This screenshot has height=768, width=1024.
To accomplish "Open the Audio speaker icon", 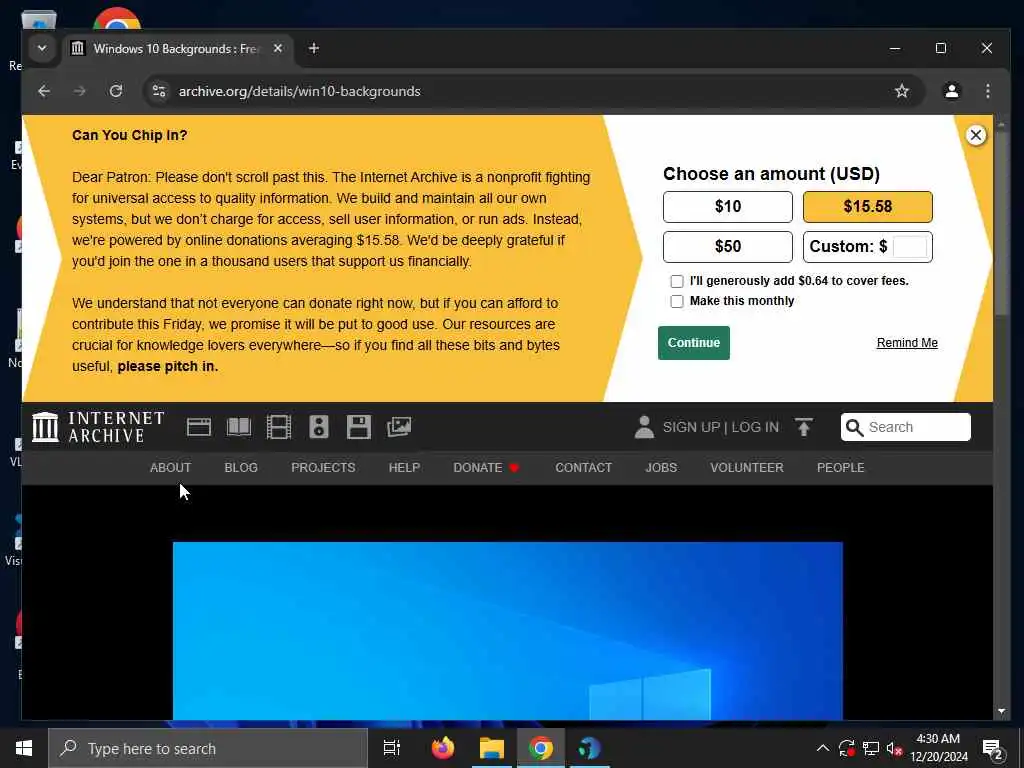I will (x=319, y=427).
